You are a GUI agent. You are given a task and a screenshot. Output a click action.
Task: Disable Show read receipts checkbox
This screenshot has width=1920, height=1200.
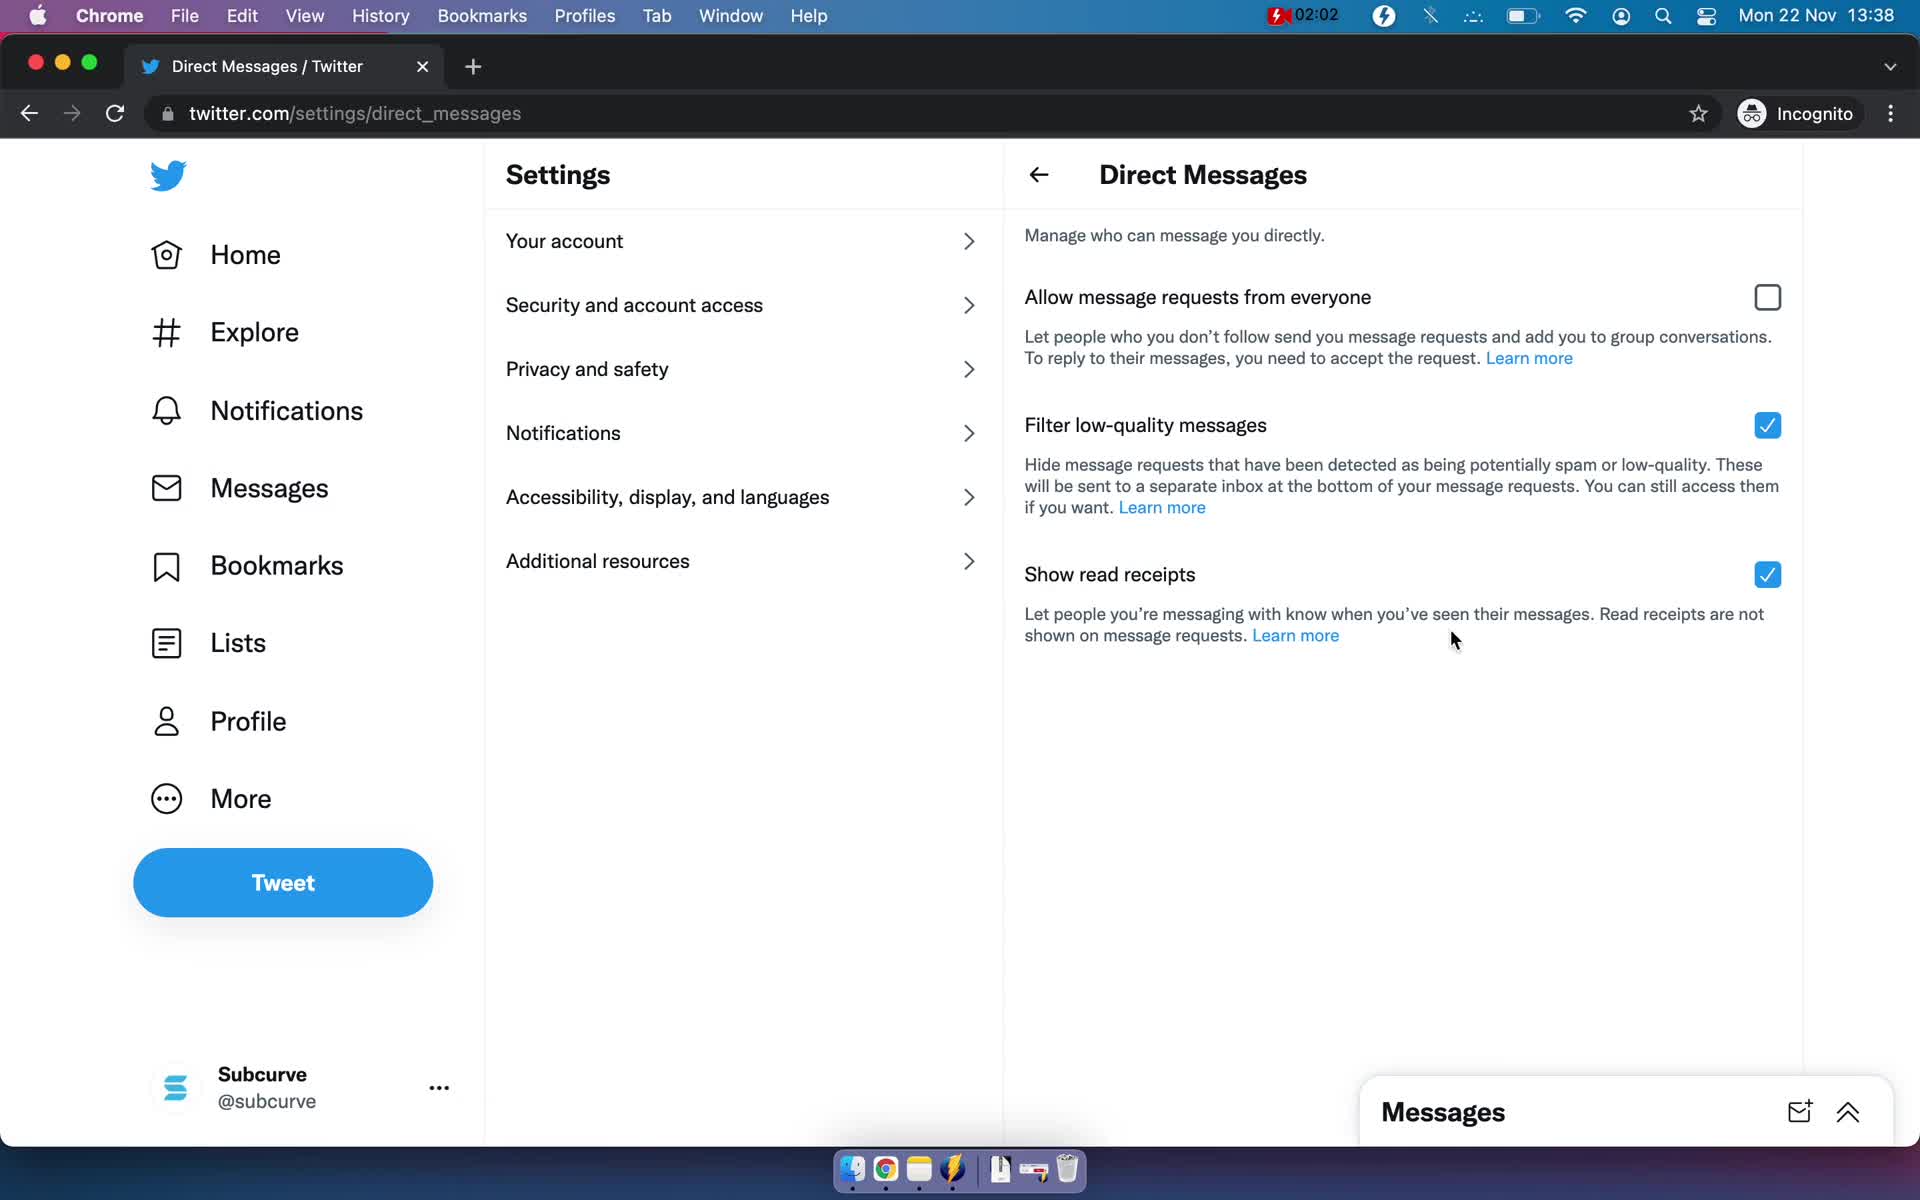point(1767,574)
